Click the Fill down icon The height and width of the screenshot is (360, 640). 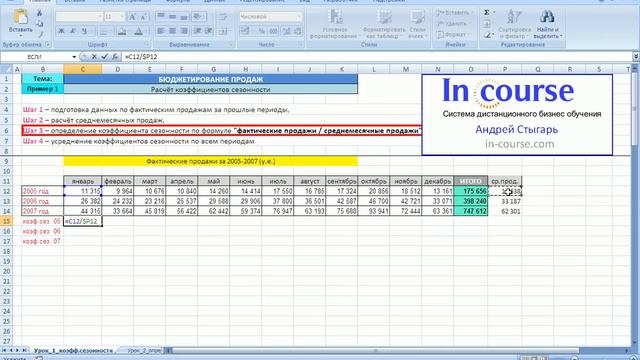487,24
